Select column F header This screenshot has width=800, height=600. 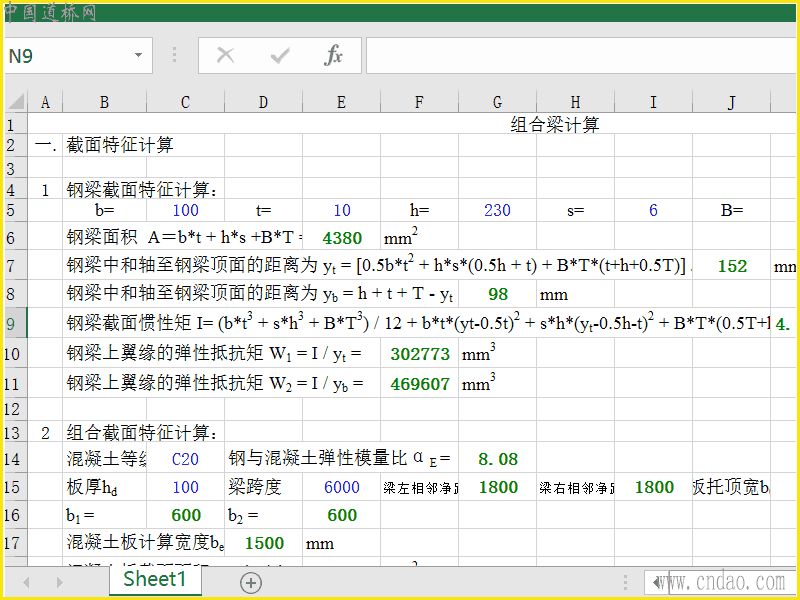tap(419, 102)
